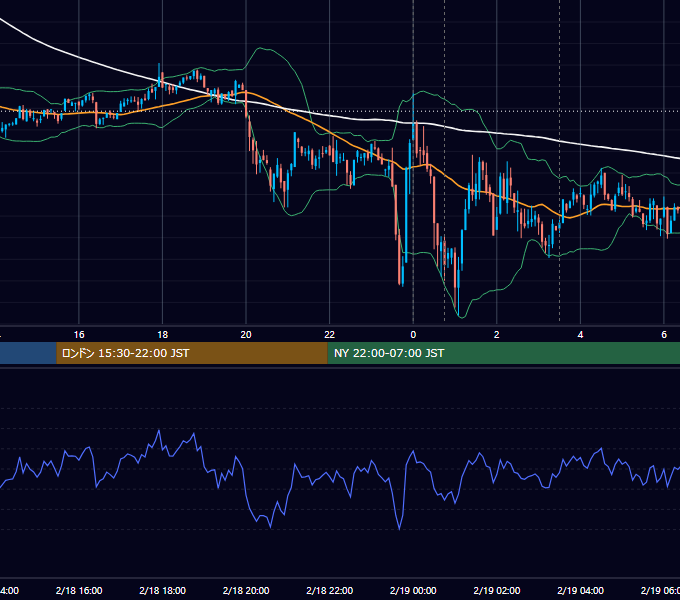The image size is (680, 600).
Task: Click the 2/19 00:00 date label
Action: (x=413, y=590)
